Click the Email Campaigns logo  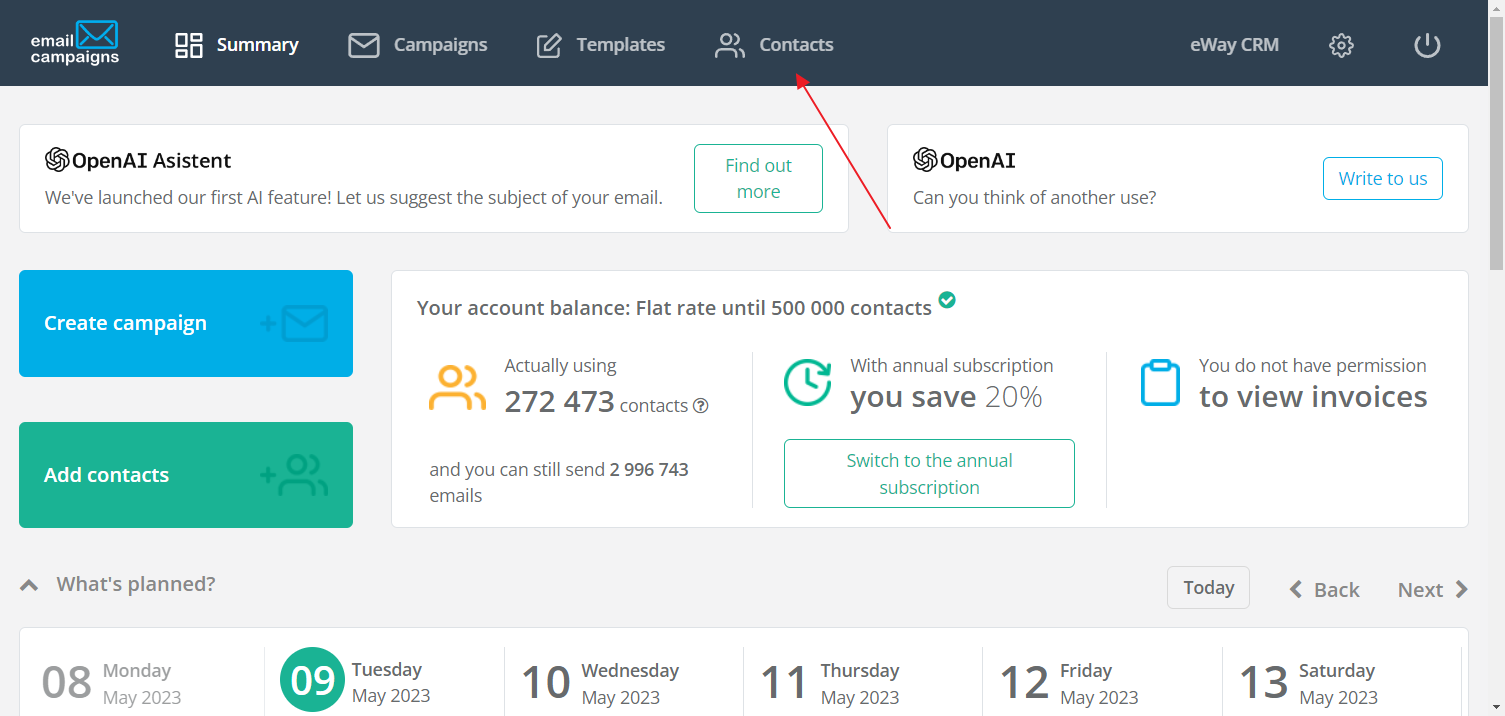(75, 43)
